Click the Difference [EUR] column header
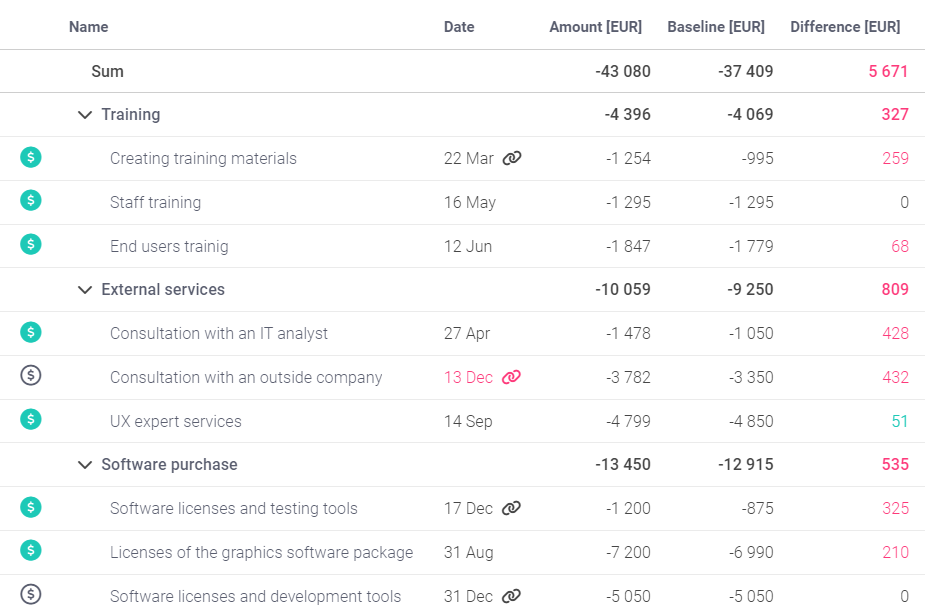The height and width of the screenshot is (615, 925). pyautogui.click(x=844, y=27)
